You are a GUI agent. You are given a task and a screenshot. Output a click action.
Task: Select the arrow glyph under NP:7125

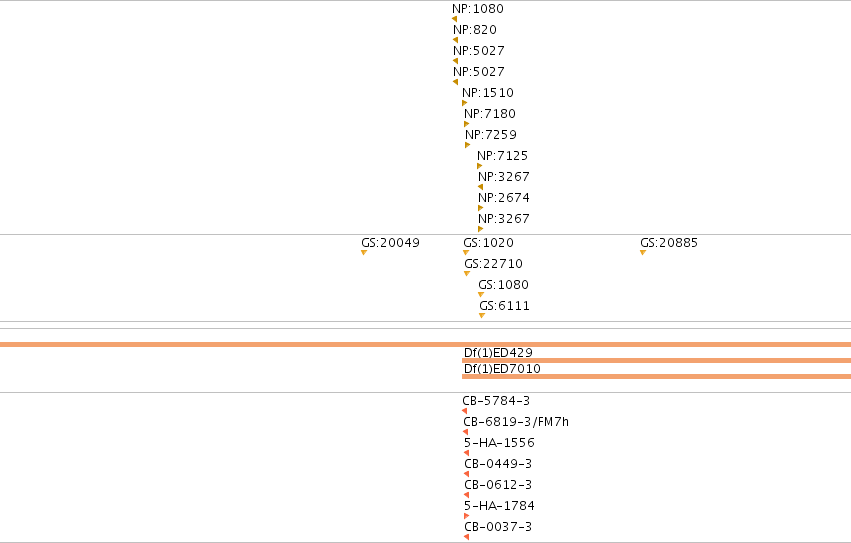tap(479, 166)
